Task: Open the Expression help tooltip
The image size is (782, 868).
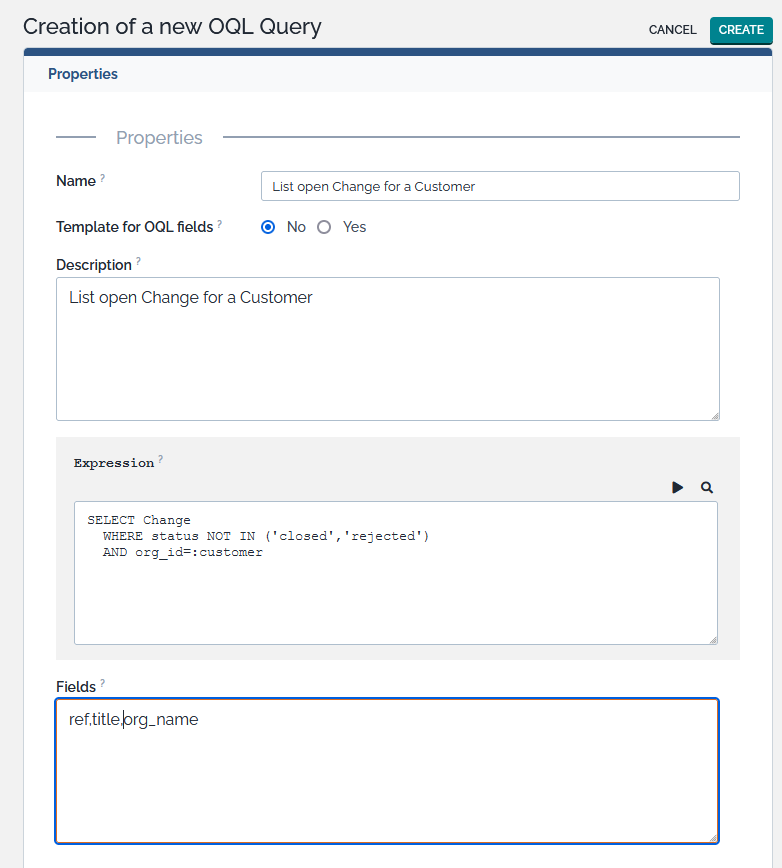Action: [x=161, y=457]
